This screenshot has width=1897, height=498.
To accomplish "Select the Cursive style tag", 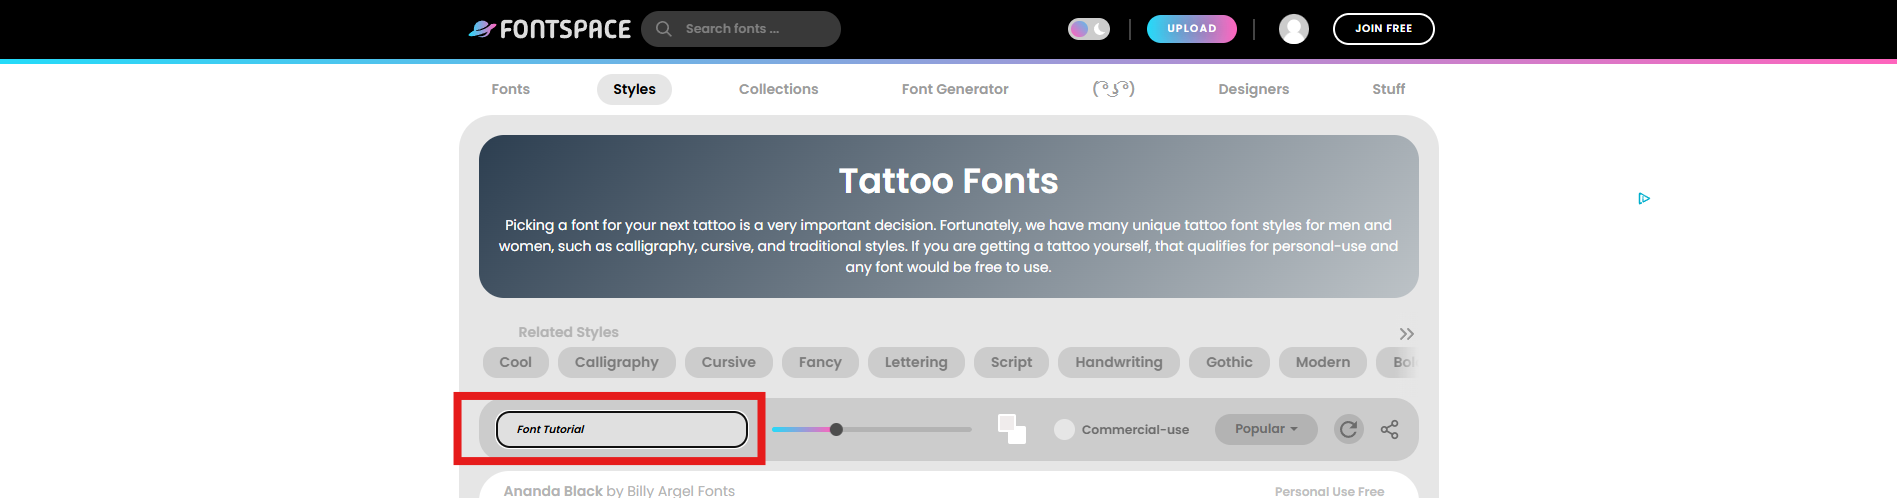I will pos(729,362).
